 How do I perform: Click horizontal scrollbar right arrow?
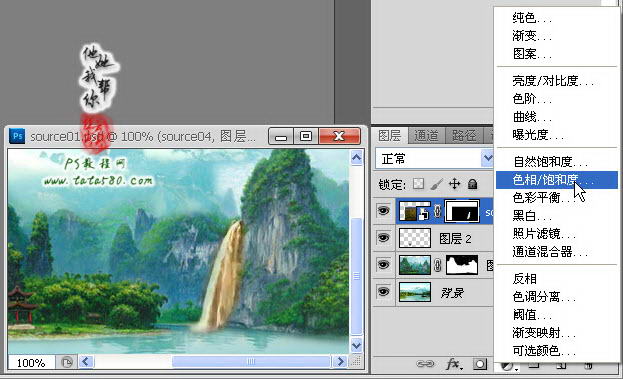(x=340, y=362)
